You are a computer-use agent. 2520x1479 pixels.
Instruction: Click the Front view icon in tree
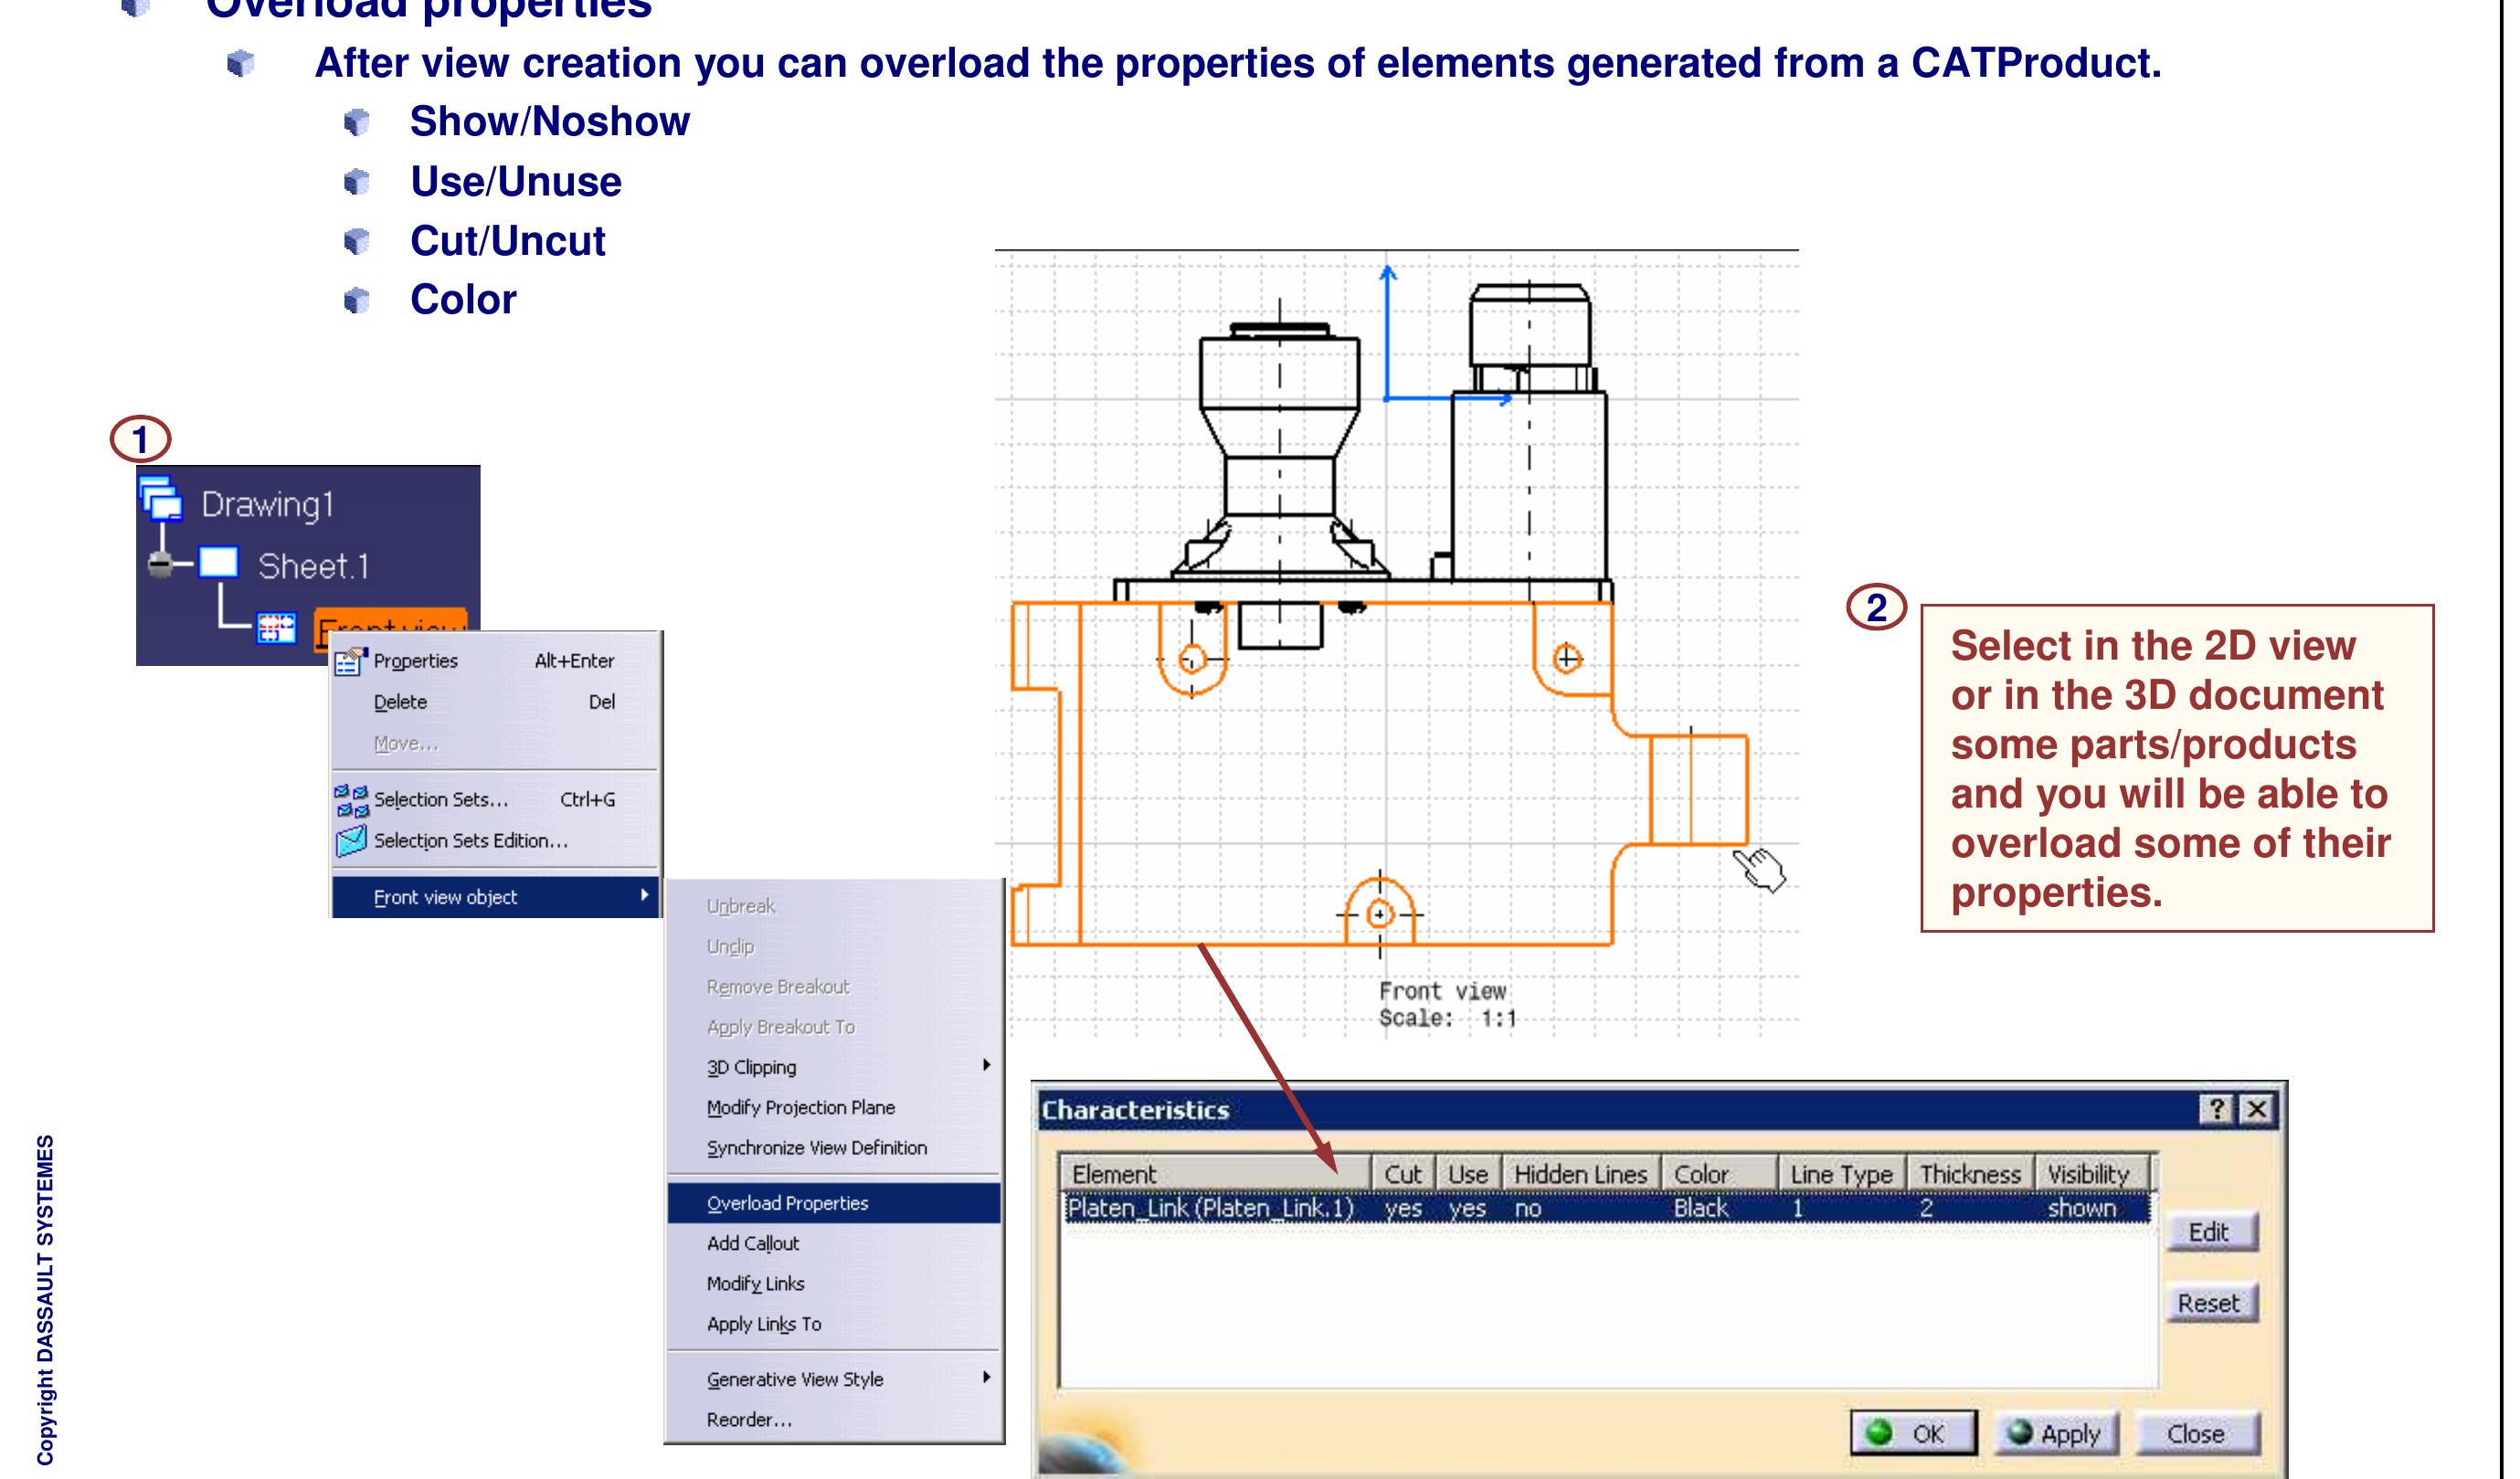point(277,627)
